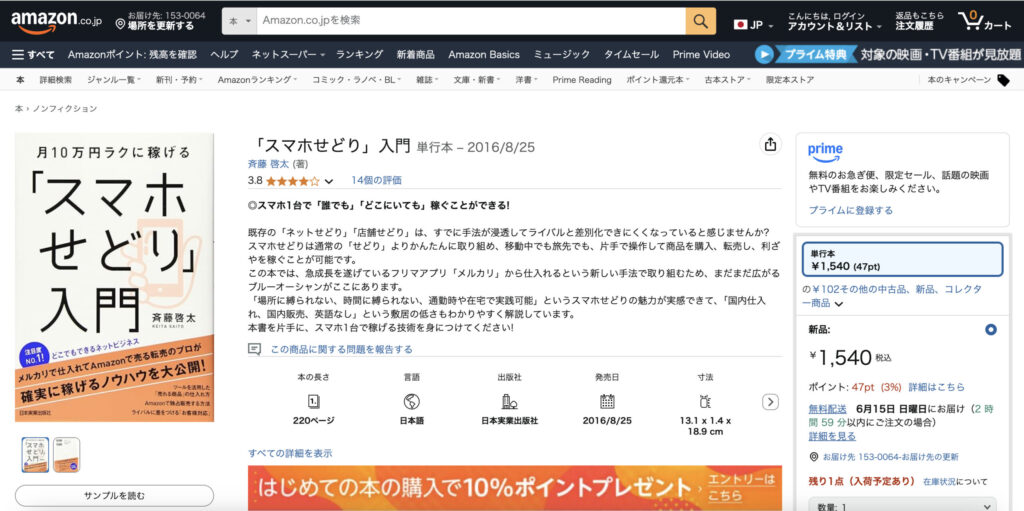Select the 単行本 ¥1,540 format option
Screen dimensions: 1024x511
click(902, 259)
